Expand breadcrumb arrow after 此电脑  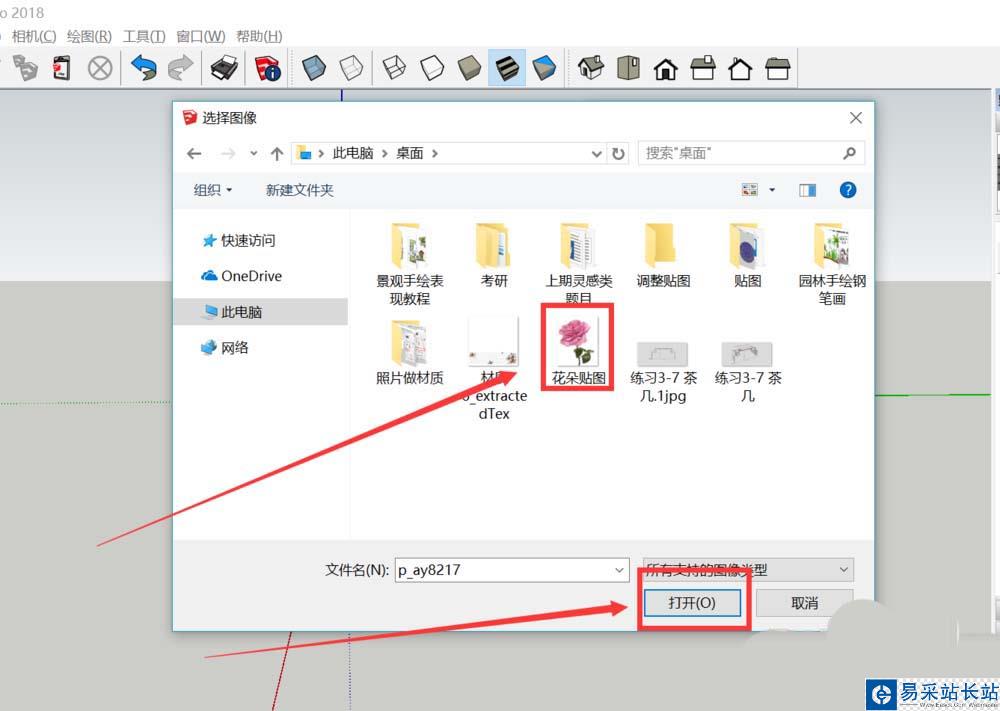tap(385, 154)
